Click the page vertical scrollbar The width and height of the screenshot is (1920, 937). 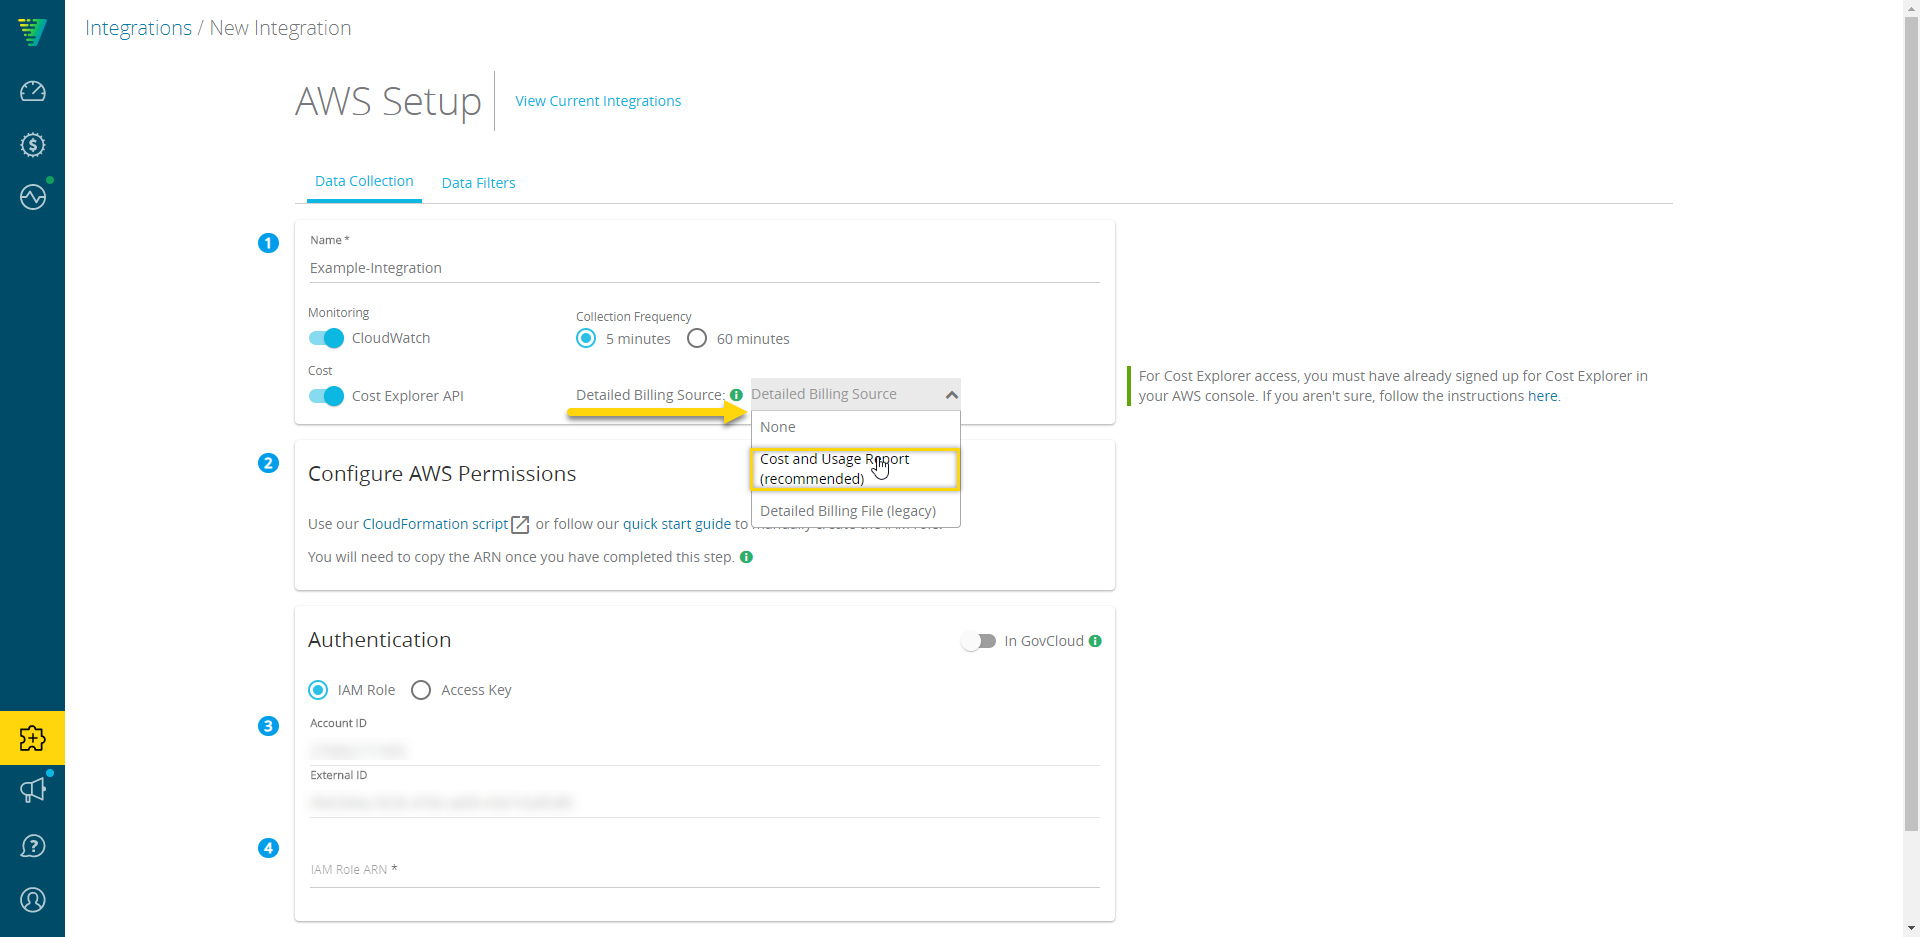point(1911,423)
